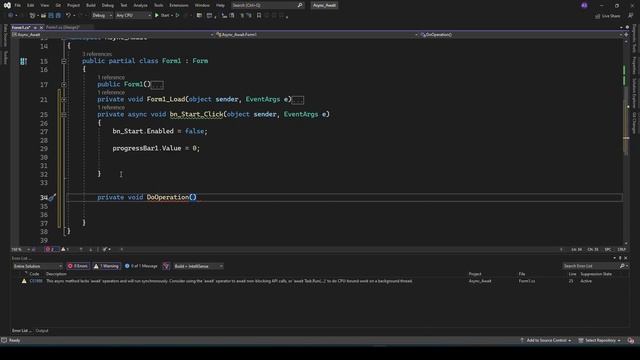Open the Build menu
This screenshot has width=640, height=360.
91,5
